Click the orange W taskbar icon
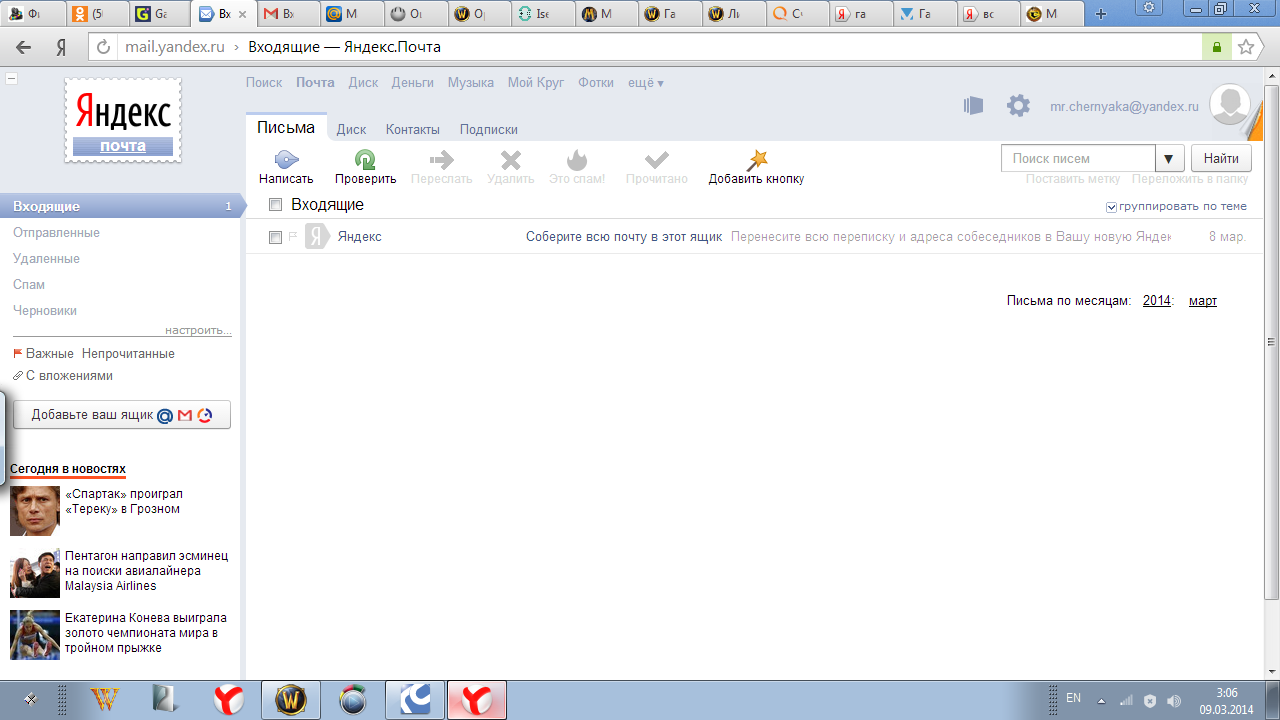This screenshot has height=720, width=1280. click(104, 700)
